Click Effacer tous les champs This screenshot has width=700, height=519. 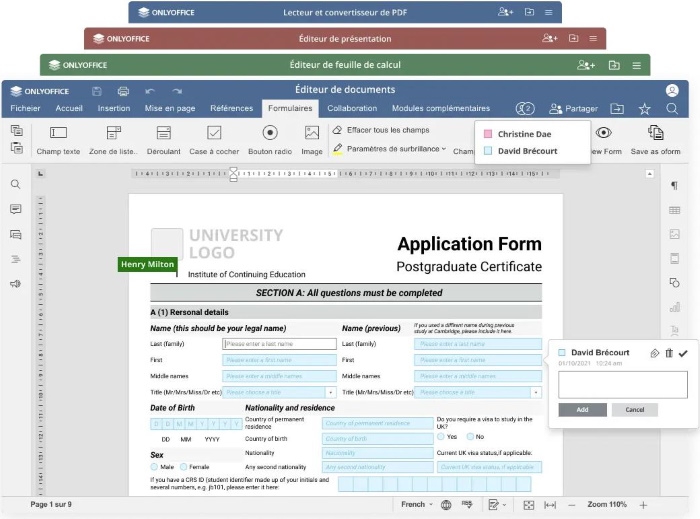click(381, 130)
